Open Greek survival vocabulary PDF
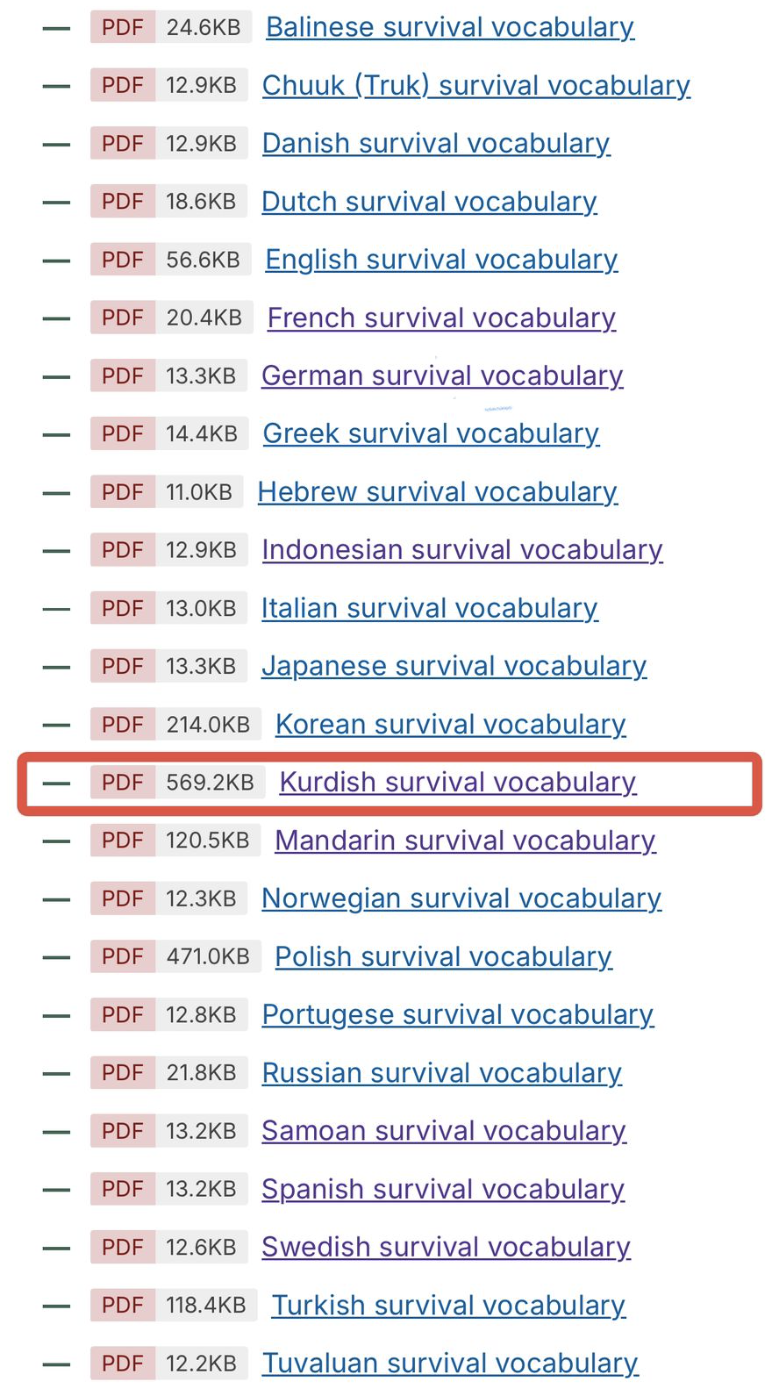This screenshot has width=772, height=1384. point(431,434)
